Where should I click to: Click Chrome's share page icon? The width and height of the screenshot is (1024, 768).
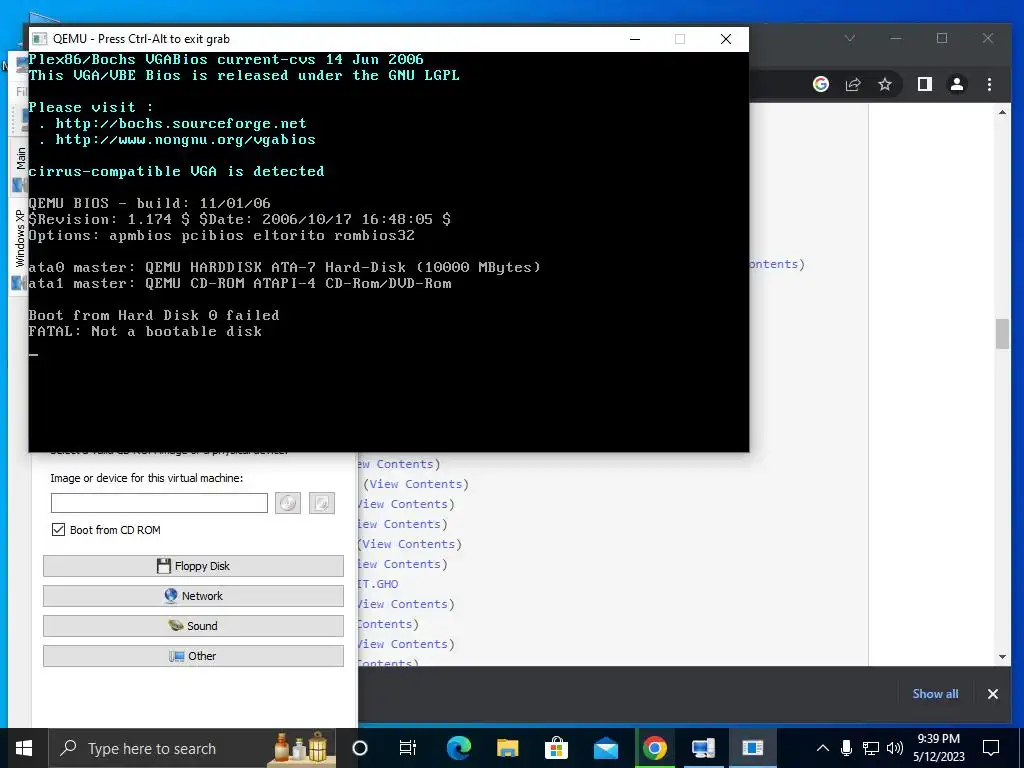coord(853,84)
